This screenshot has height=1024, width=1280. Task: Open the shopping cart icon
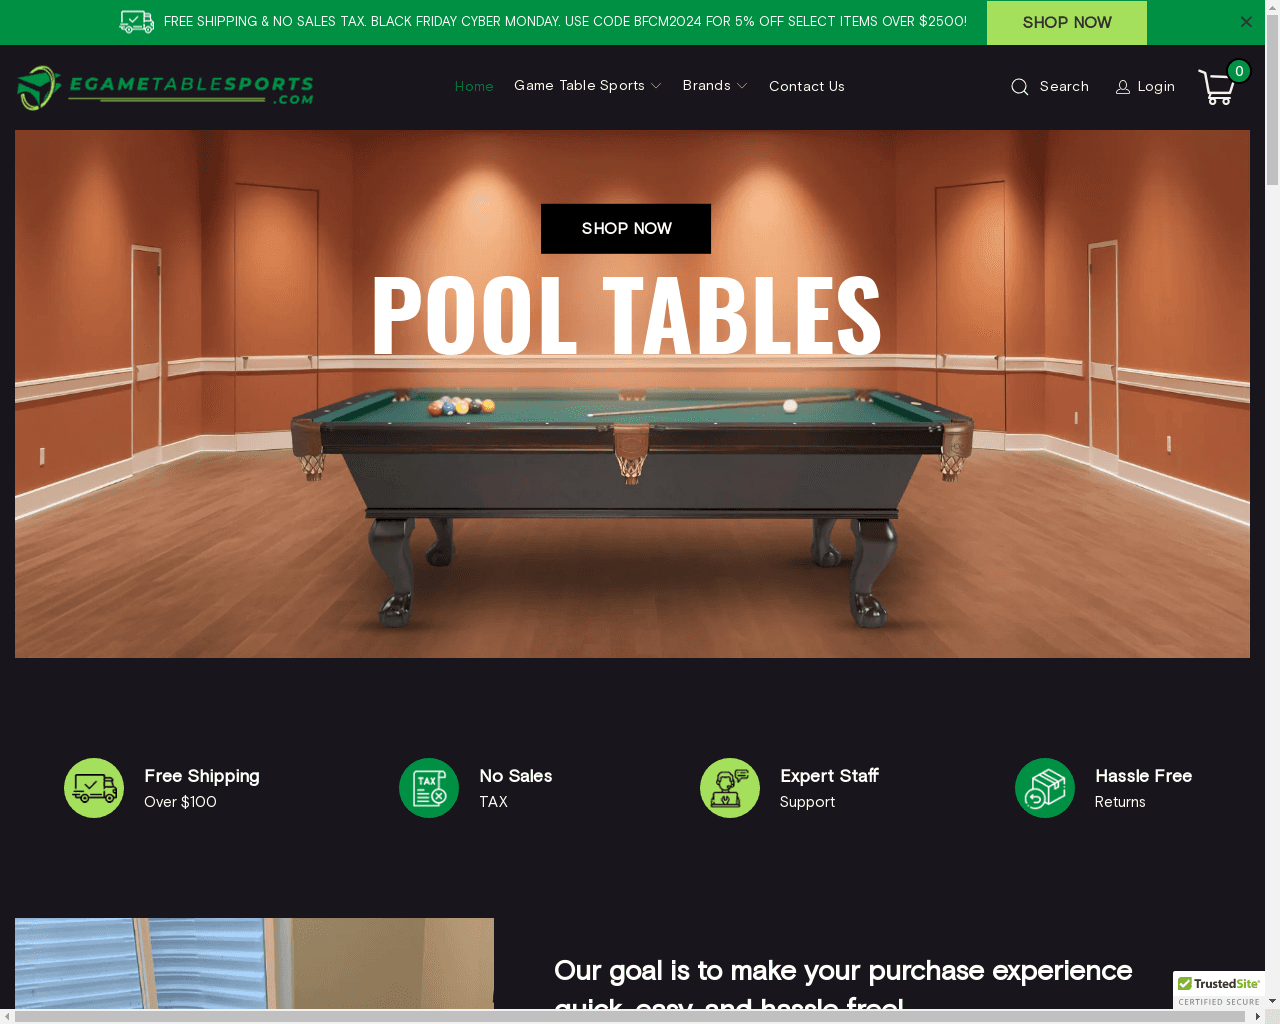click(1218, 87)
